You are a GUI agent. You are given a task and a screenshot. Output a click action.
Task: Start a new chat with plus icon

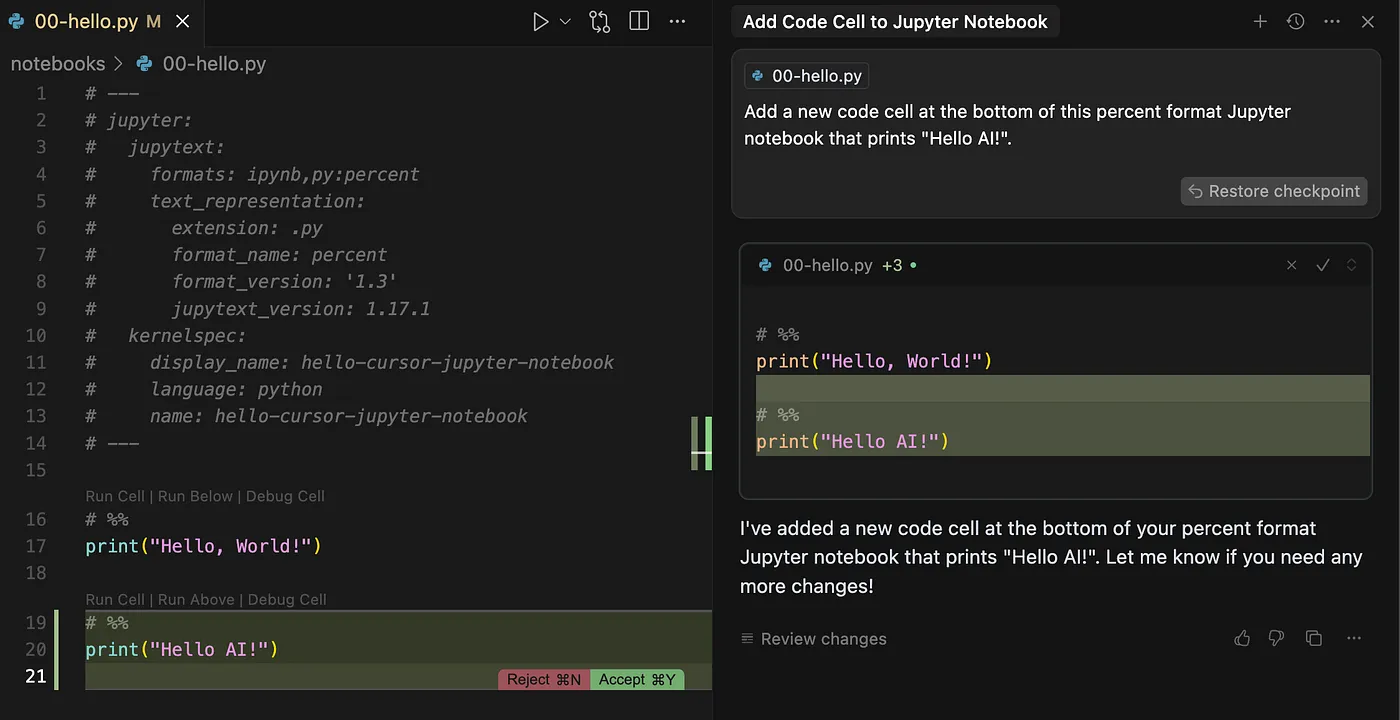(1260, 21)
